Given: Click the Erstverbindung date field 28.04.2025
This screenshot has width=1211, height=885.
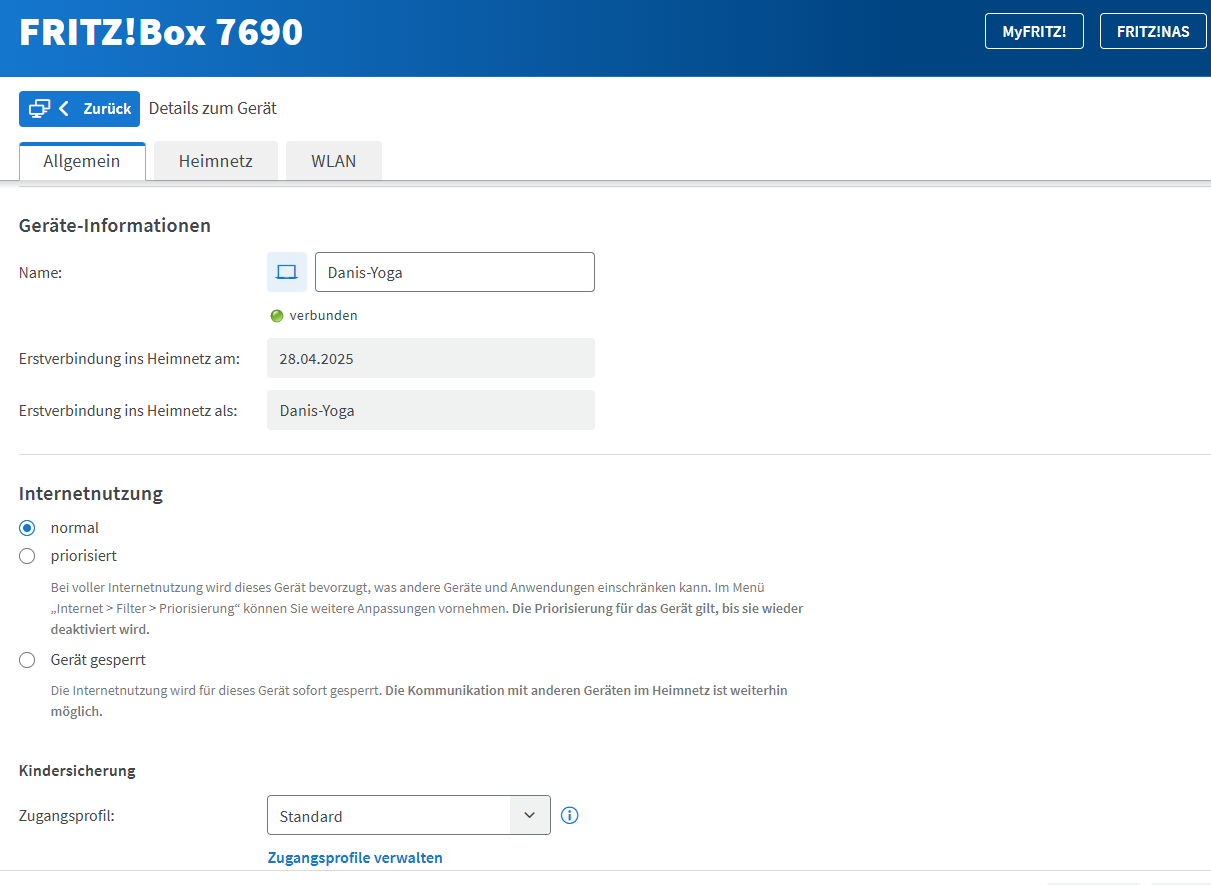Looking at the screenshot, I should pos(431,358).
